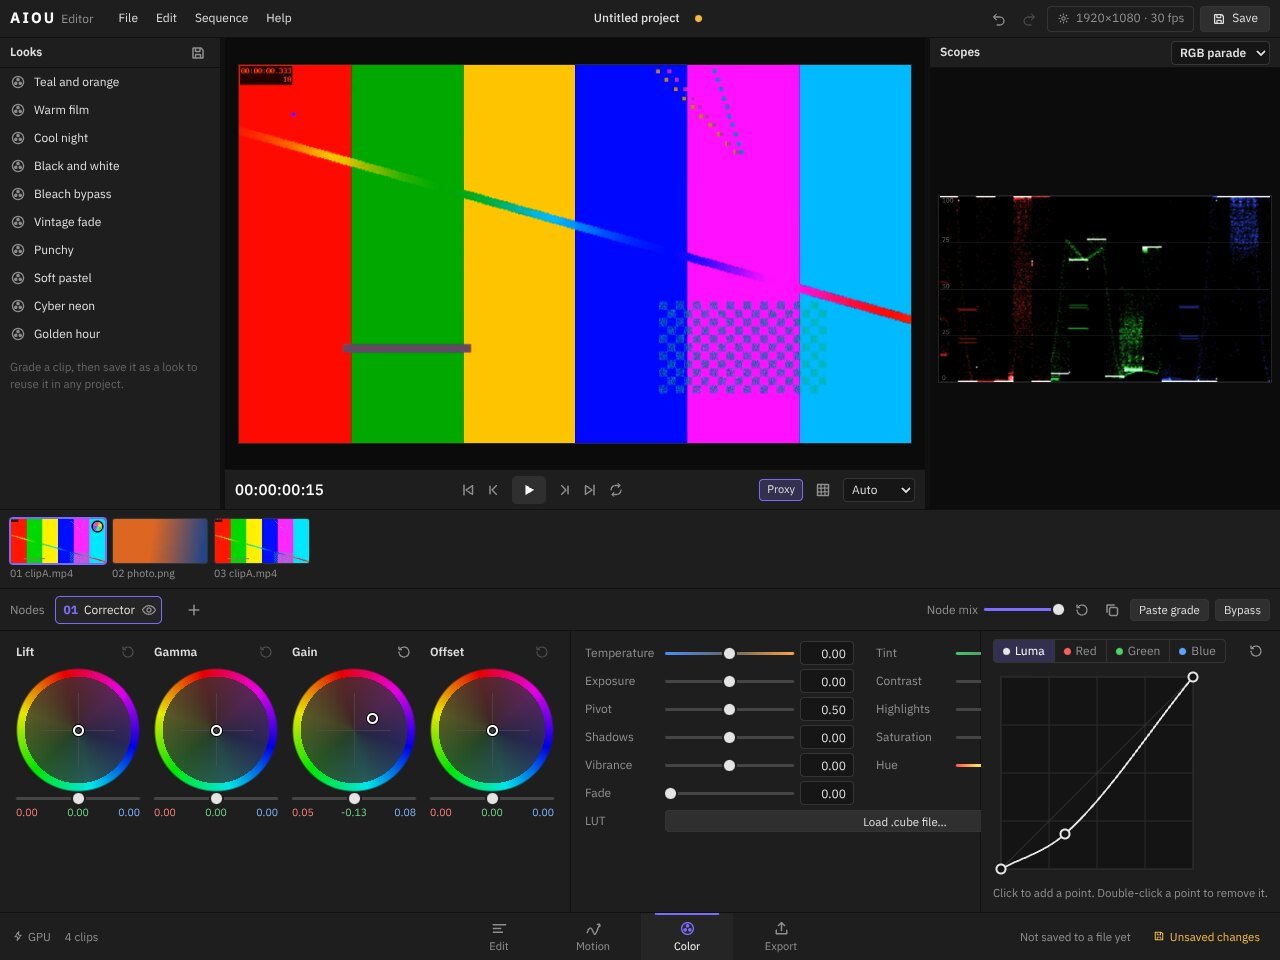This screenshot has height=960, width=1280.
Task: Click the Teal and orange look icon
Action: [x=18, y=82]
